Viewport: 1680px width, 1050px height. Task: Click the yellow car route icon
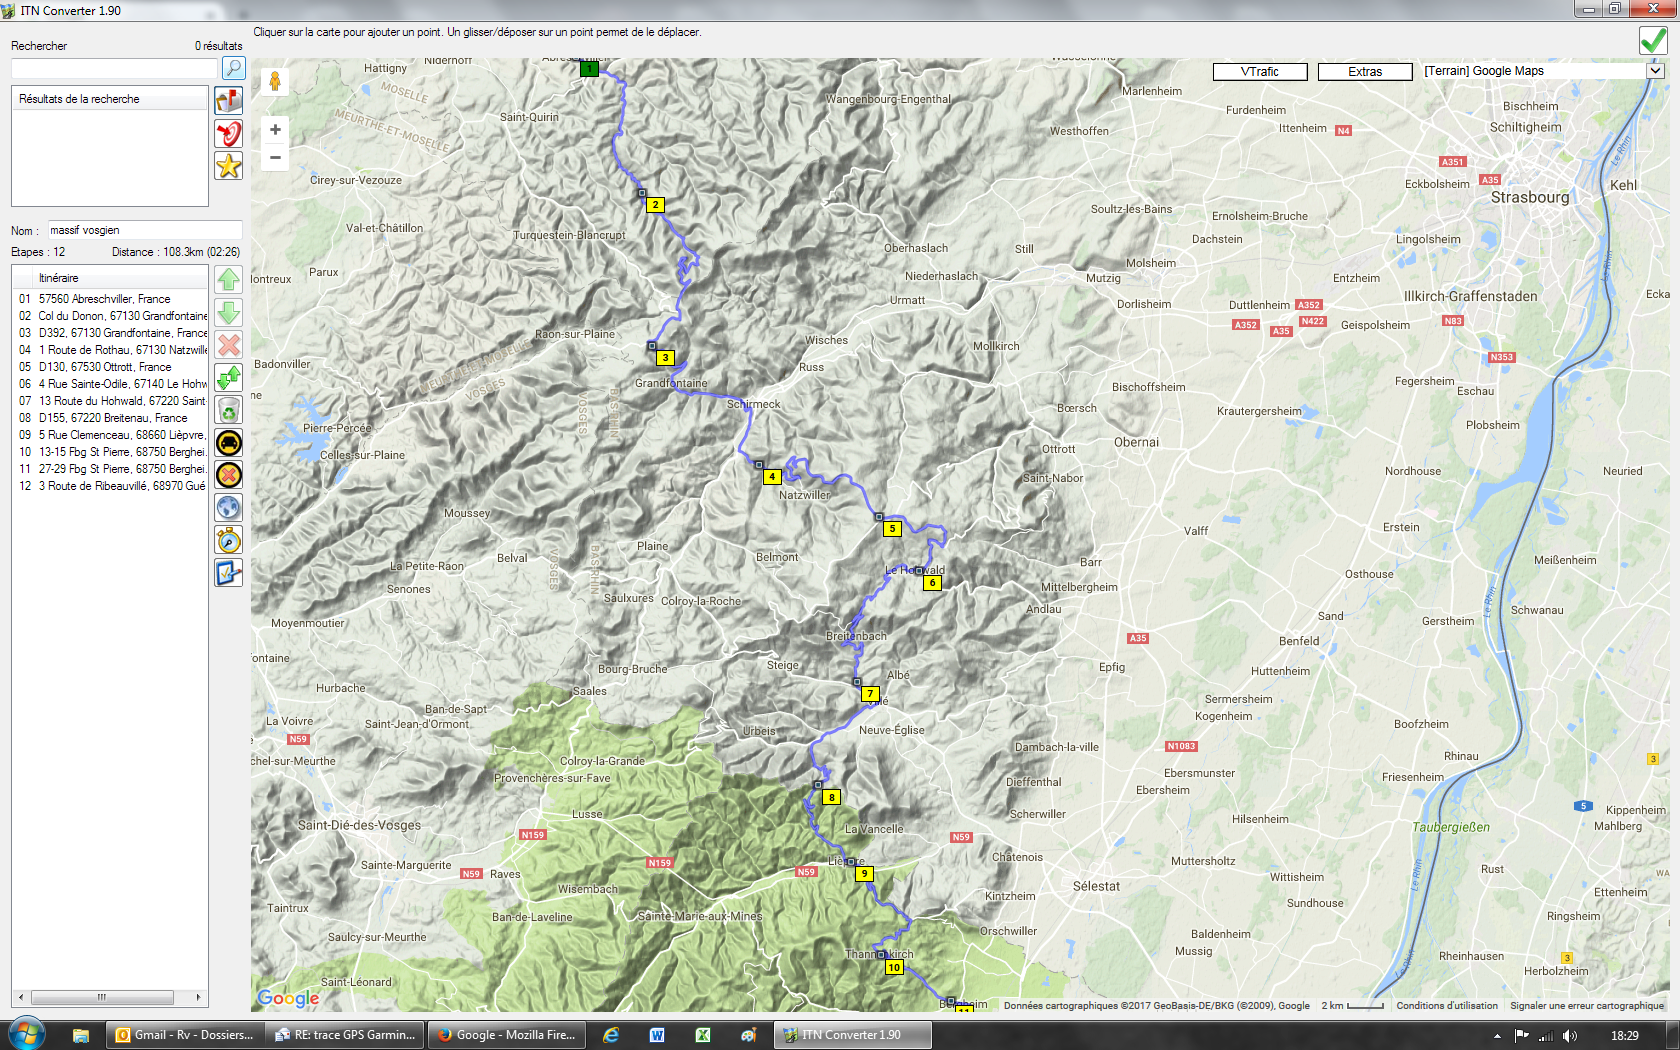pyautogui.click(x=229, y=443)
